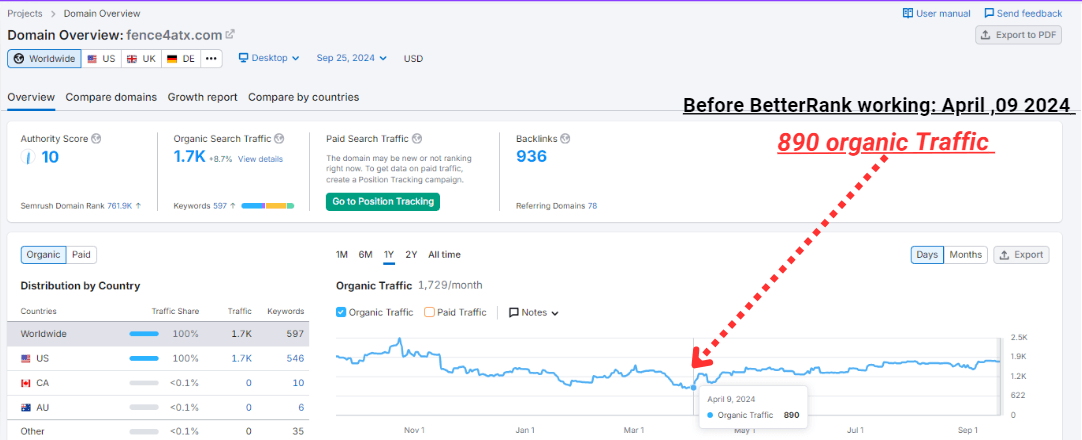Open external link icon beside fence4atx.com
This screenshot has width=1082, height=440.
click(231, 34)
